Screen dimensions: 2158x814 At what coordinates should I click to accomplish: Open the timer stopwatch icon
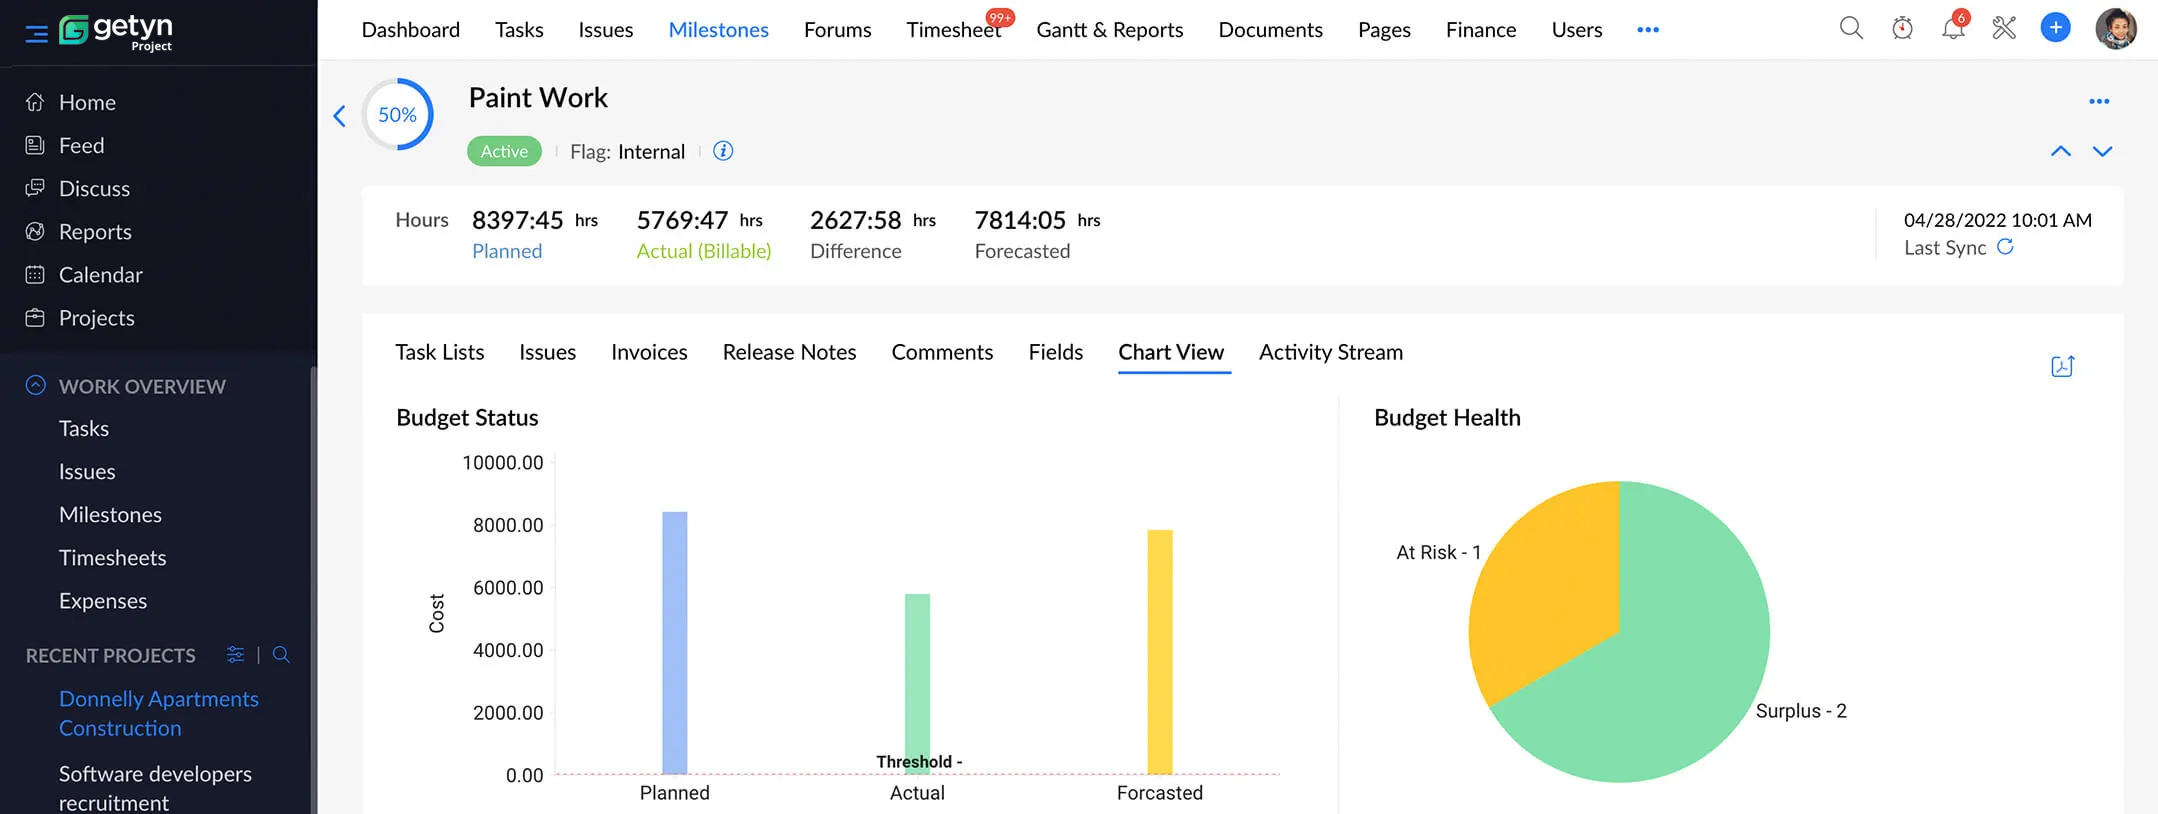click(1902, 28)
